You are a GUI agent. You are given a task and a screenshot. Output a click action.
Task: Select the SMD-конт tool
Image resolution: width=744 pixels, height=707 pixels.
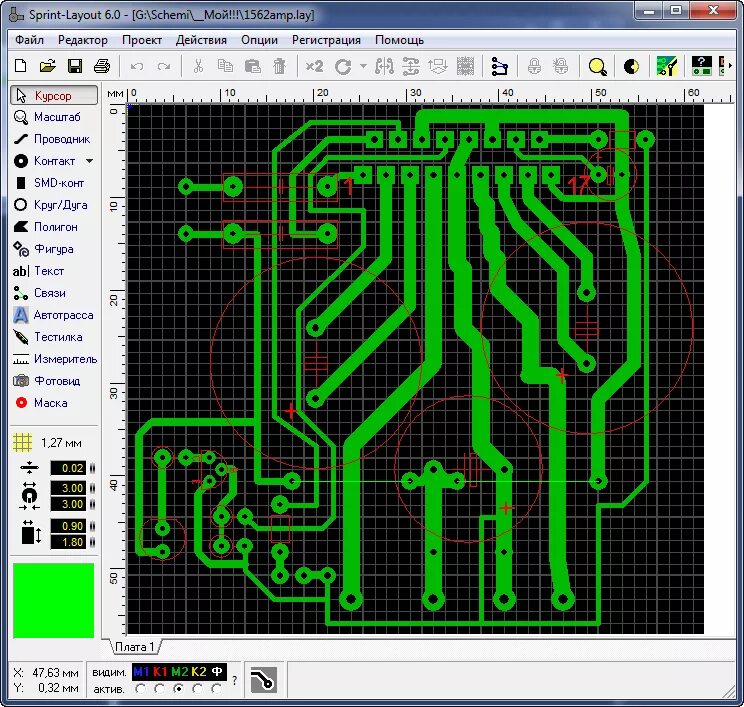tap(50, 183)
